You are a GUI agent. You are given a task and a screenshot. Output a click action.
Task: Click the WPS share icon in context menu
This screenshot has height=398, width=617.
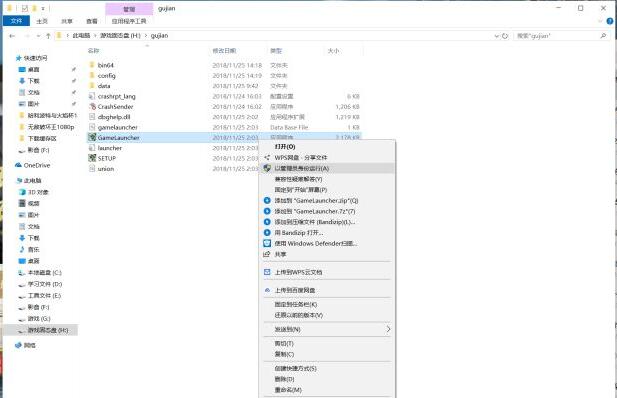point(267,157)
